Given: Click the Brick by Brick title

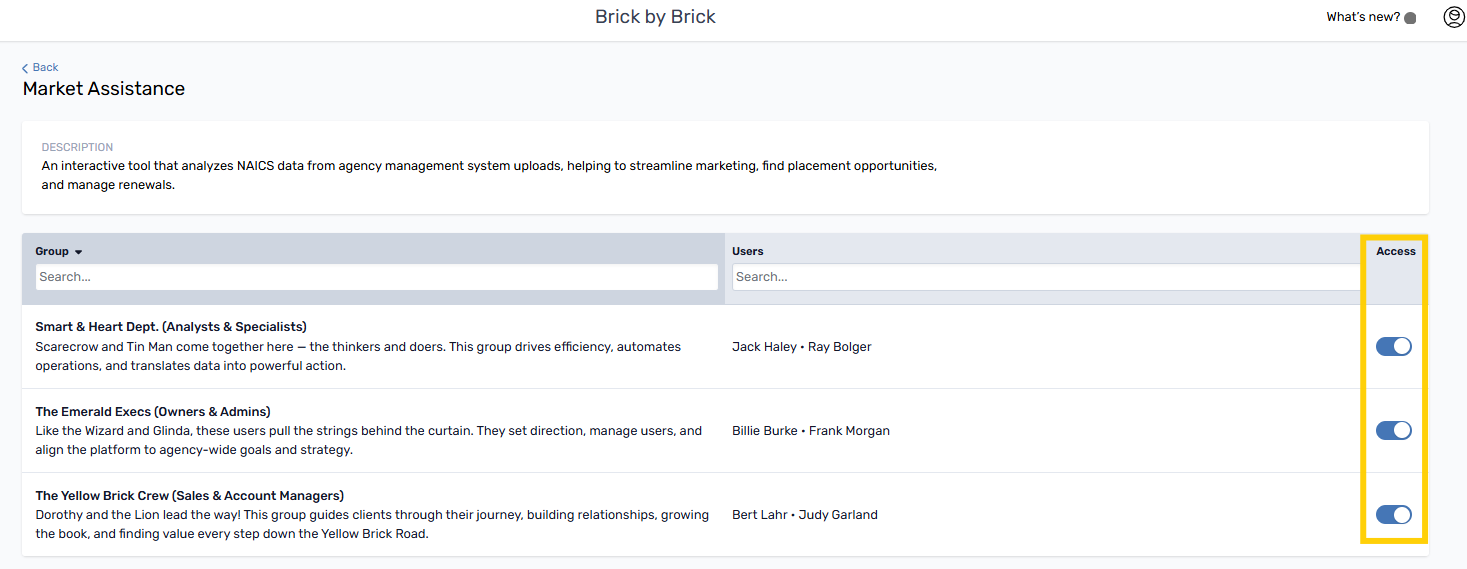Looking at the screenshot, I should tap(655, 17).
